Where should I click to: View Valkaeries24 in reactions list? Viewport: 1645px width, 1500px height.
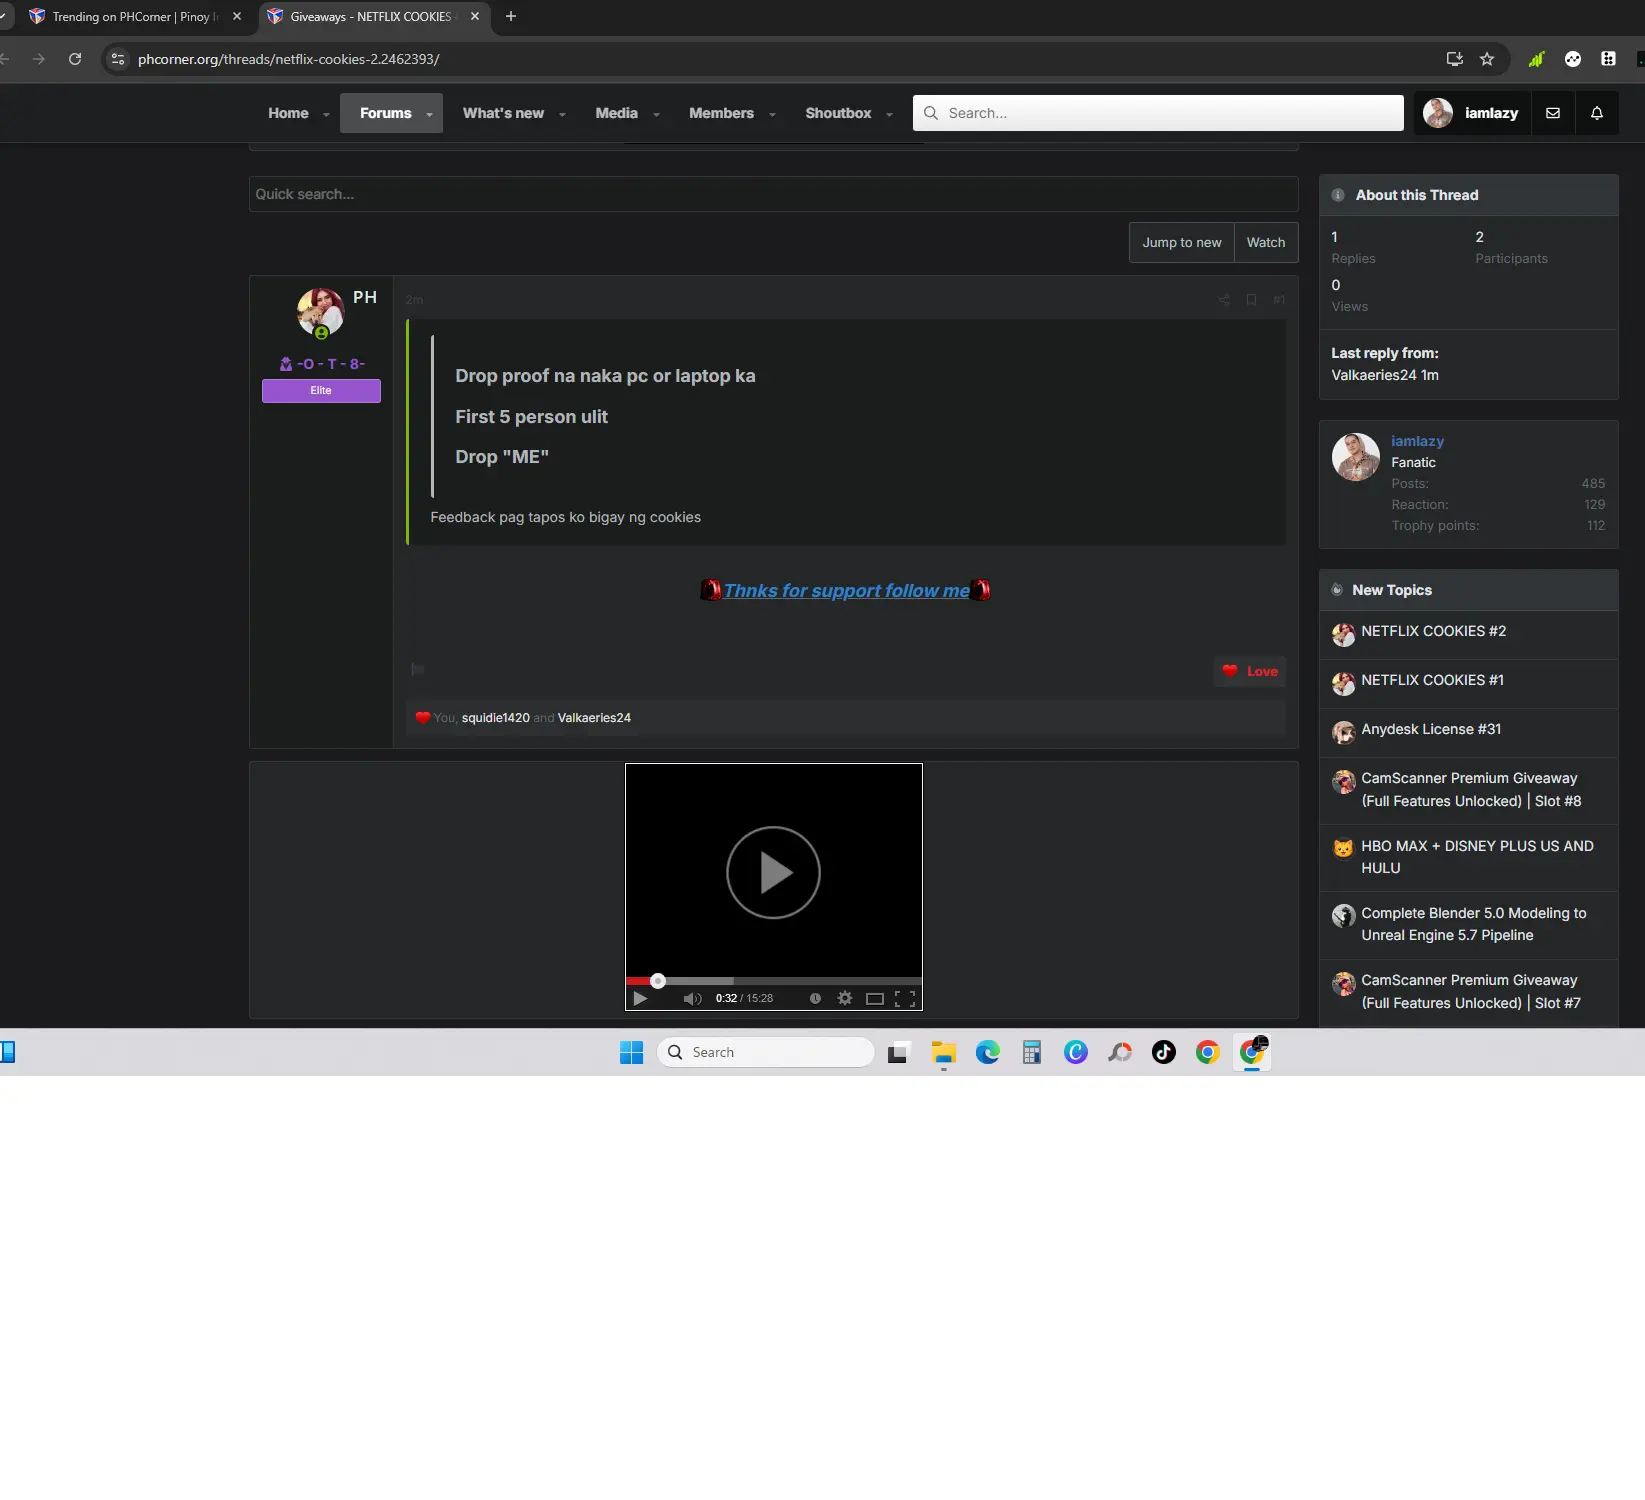(594, 718)
